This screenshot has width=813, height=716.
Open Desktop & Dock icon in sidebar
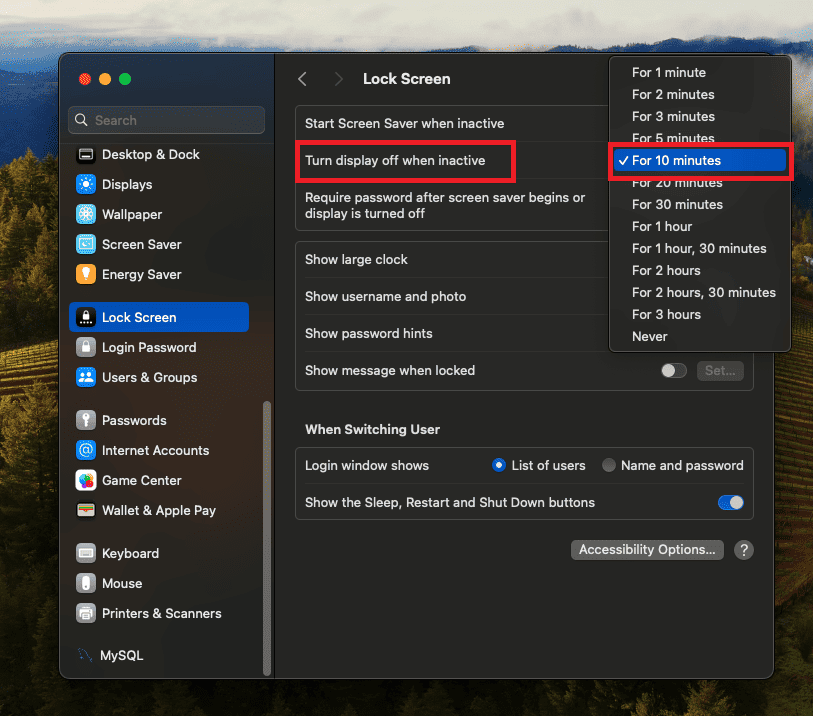coord(86,155)
